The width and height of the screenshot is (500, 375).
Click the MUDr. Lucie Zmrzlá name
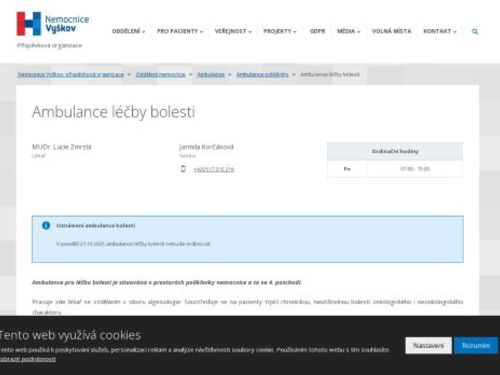click(62, 147)
